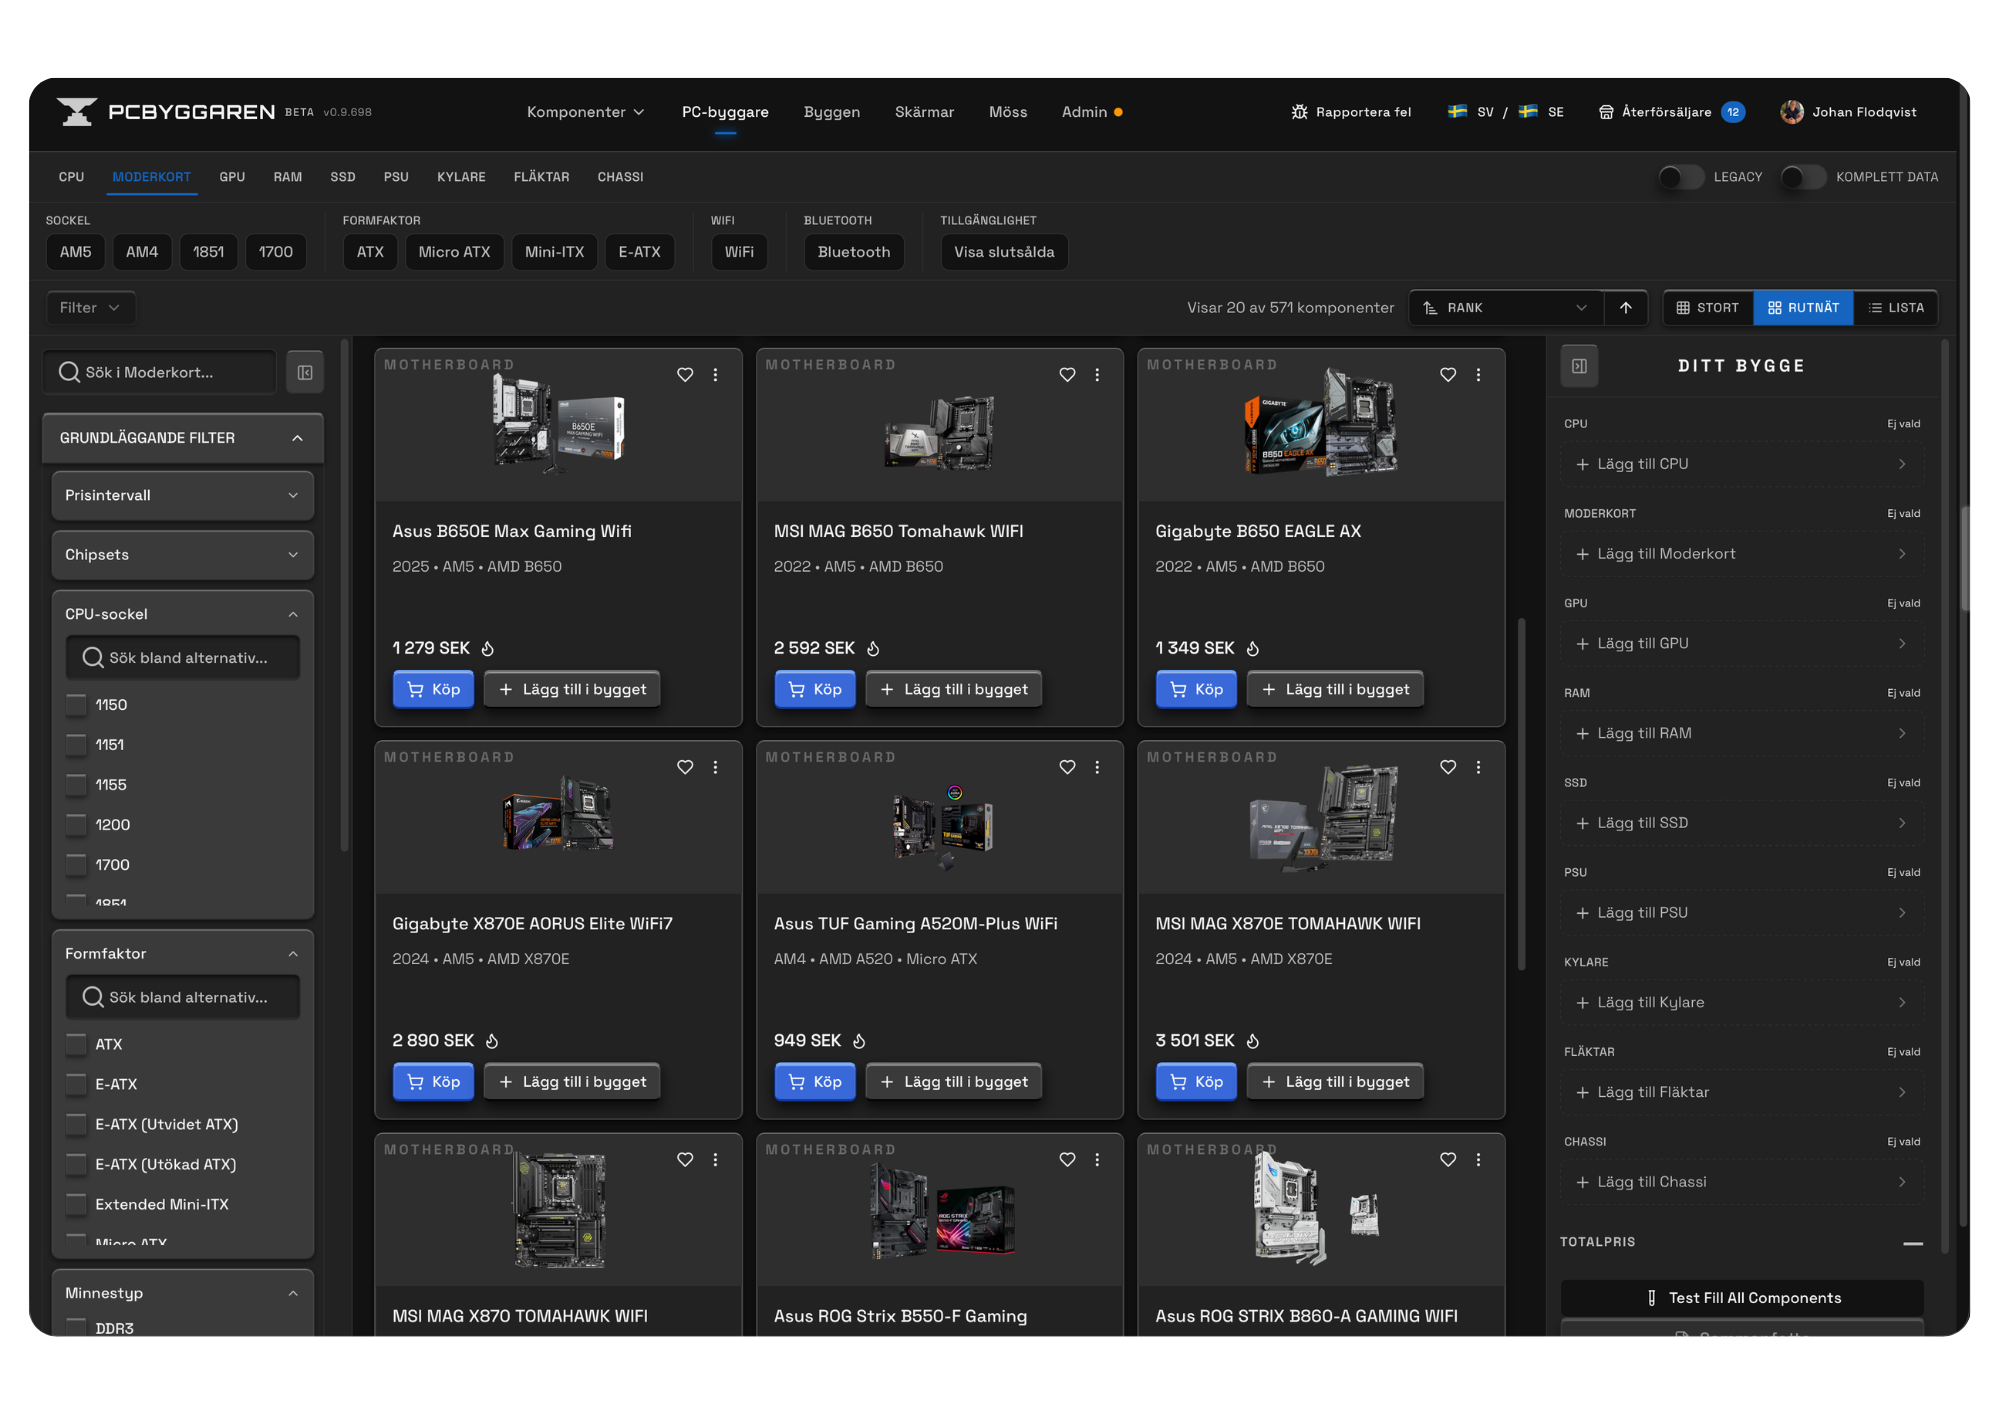The height and width of the screenshot is (1414, 2000).
Task: Add Asus TUF Gaming A520M-Plus to bygget
Action: [954, 1082]
